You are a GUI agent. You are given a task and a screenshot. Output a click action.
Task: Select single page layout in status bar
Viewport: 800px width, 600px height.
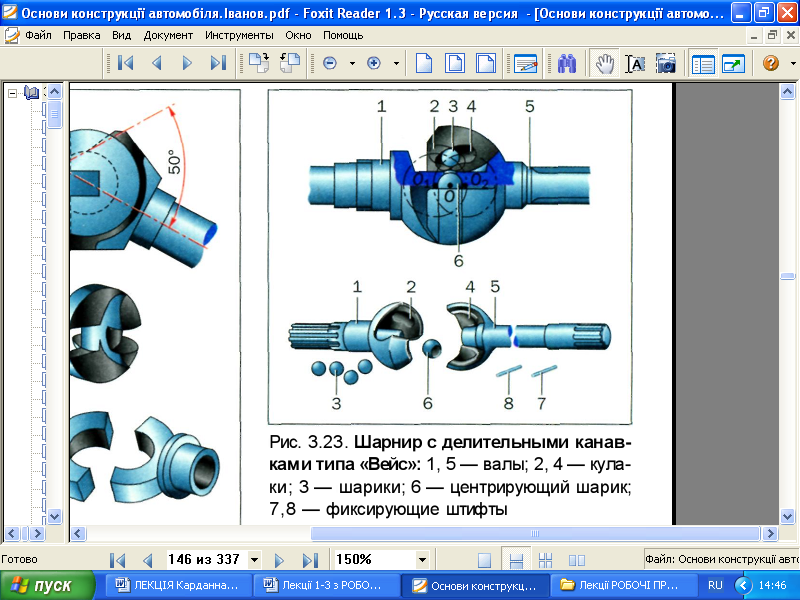[x=484, y=560]
